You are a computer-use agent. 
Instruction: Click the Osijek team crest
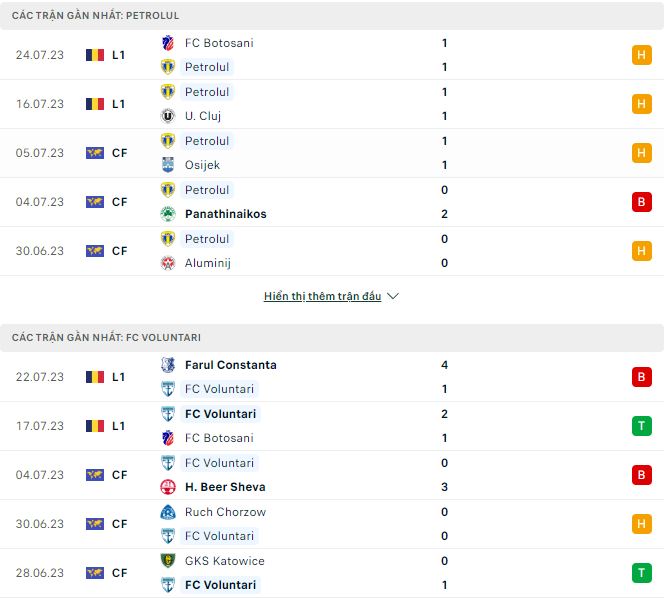coord(167,165)
